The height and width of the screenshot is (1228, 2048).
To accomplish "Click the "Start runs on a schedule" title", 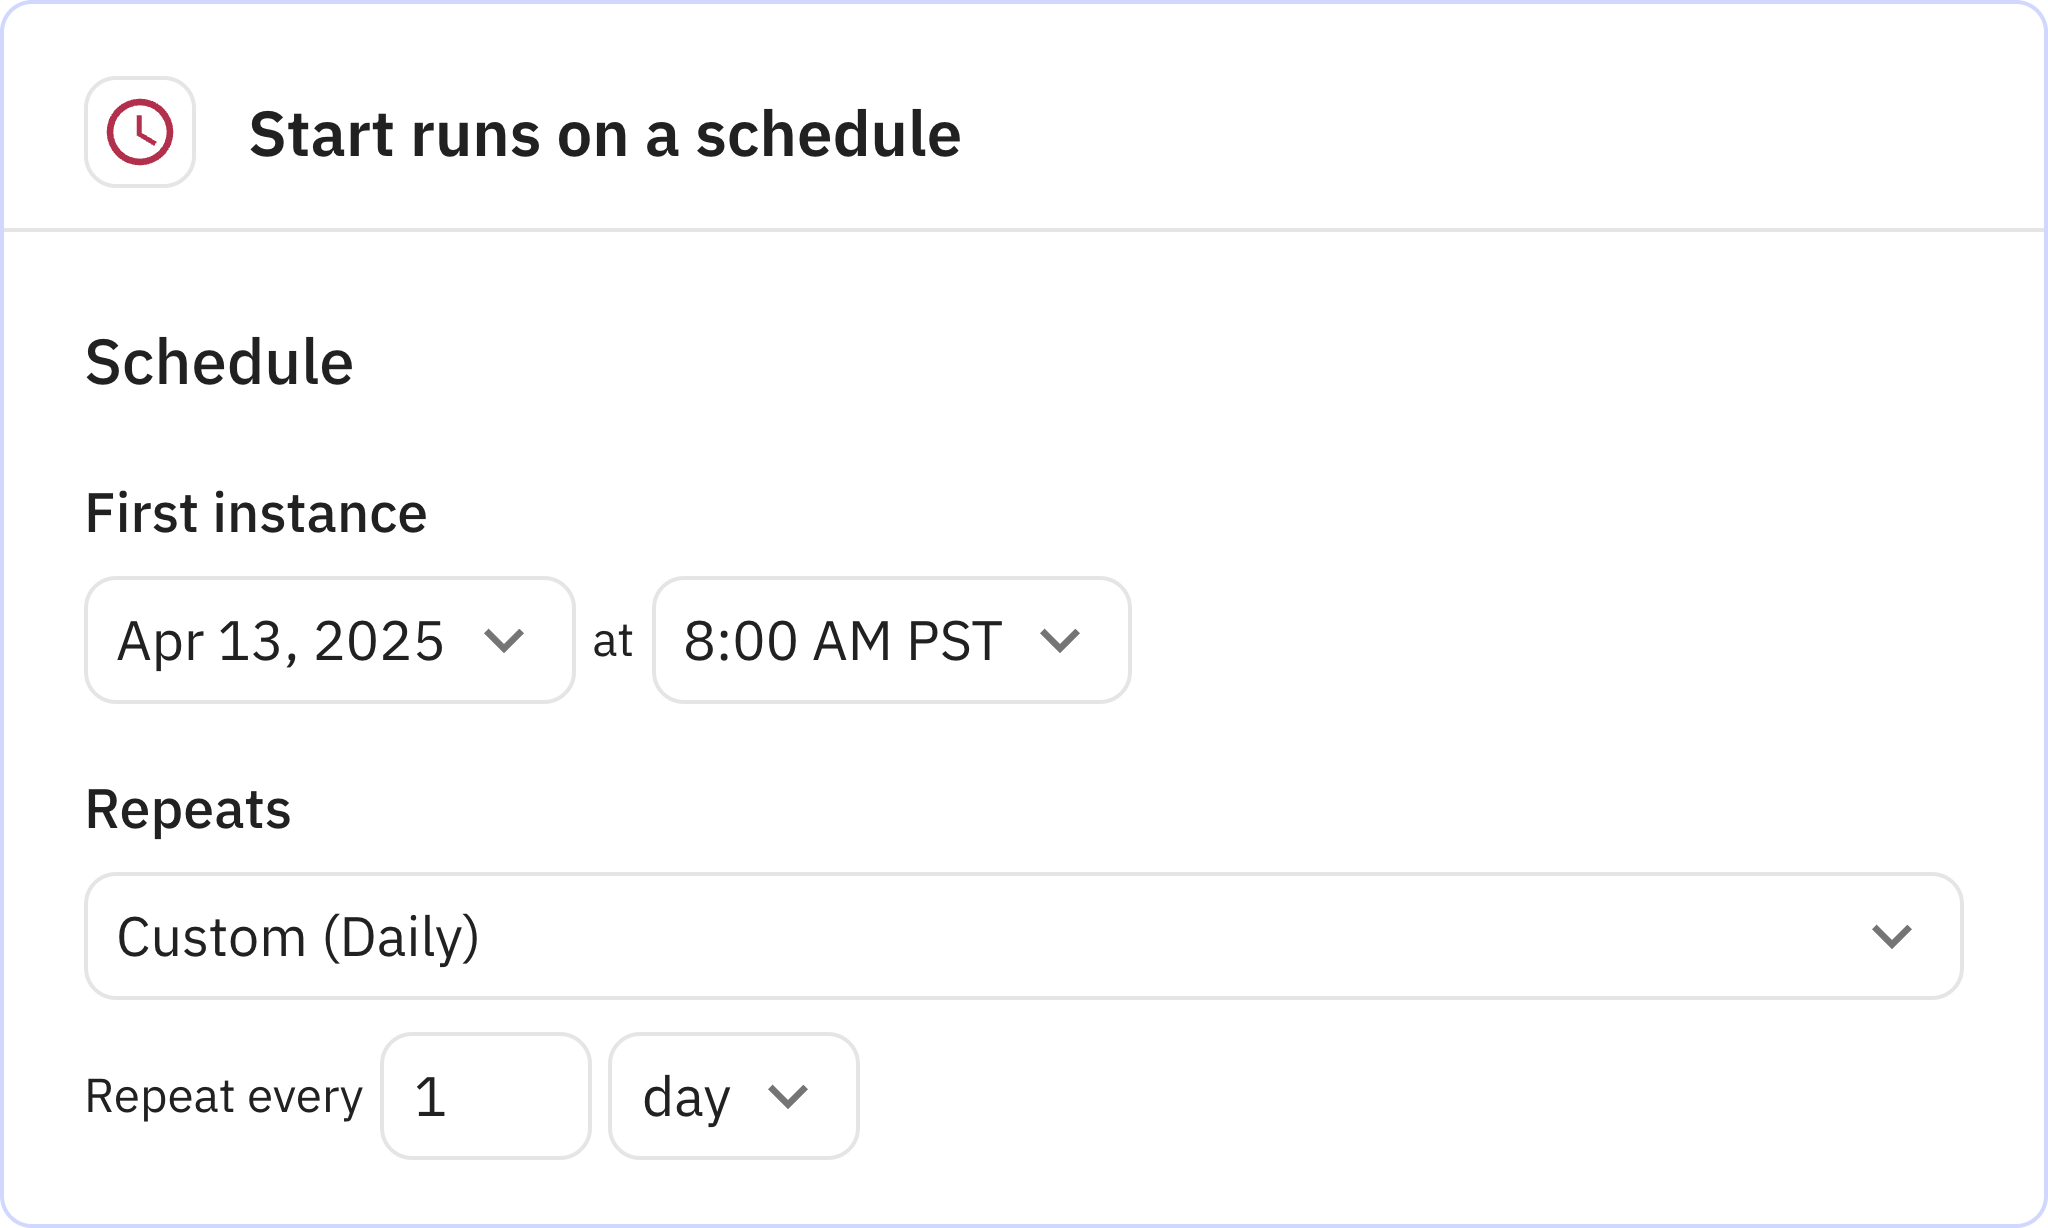I will (605, 134).
